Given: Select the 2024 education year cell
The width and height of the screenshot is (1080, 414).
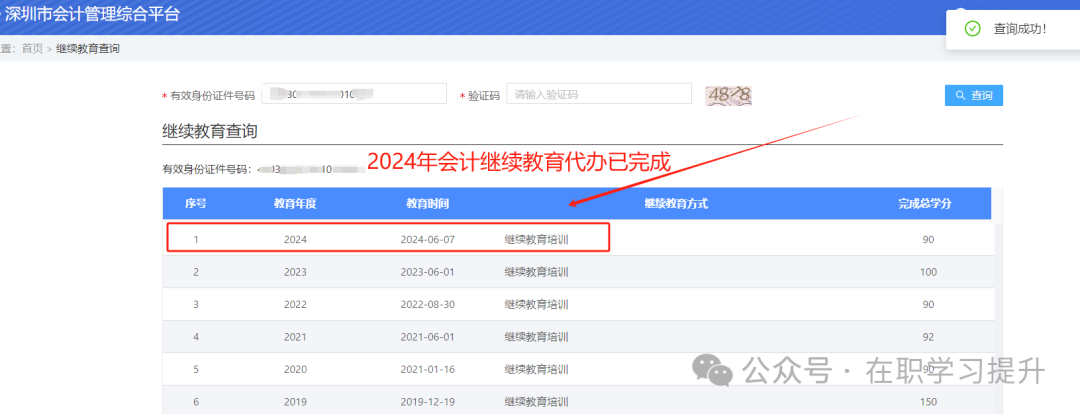Looking at the screenshot, I should coord(295,240).
